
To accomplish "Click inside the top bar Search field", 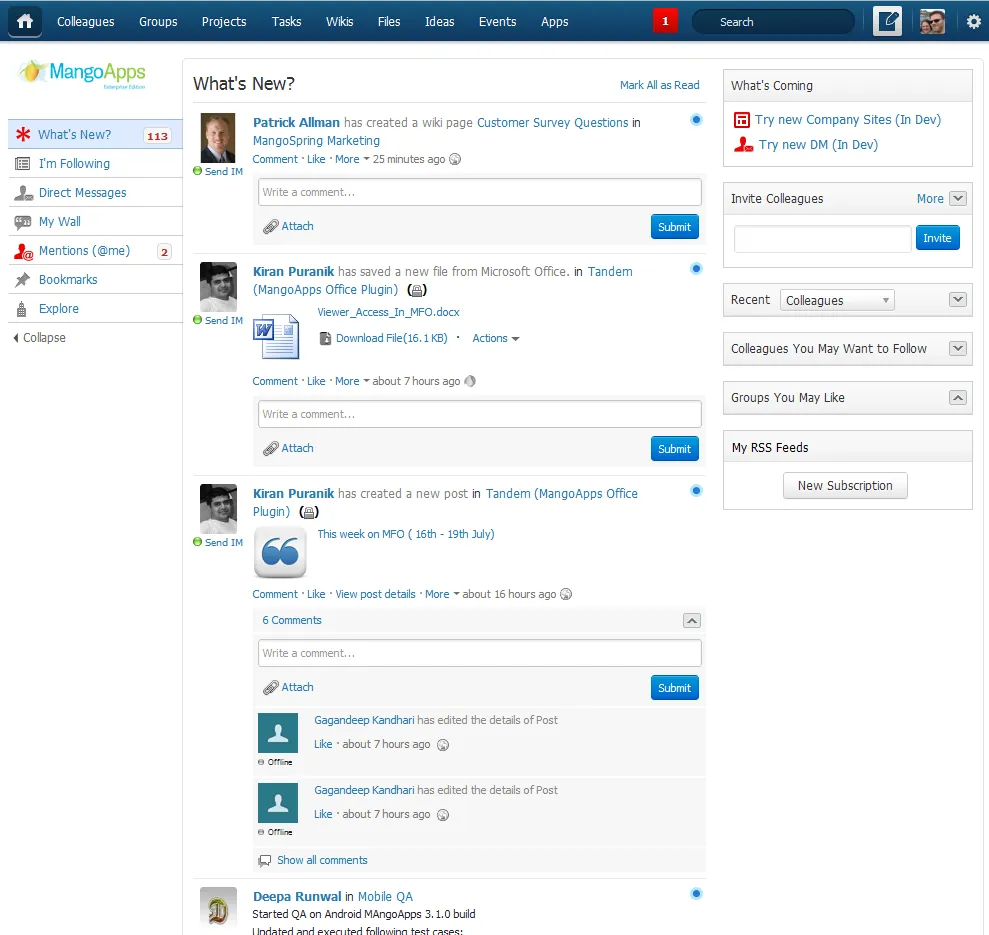I will click(772, 21).
